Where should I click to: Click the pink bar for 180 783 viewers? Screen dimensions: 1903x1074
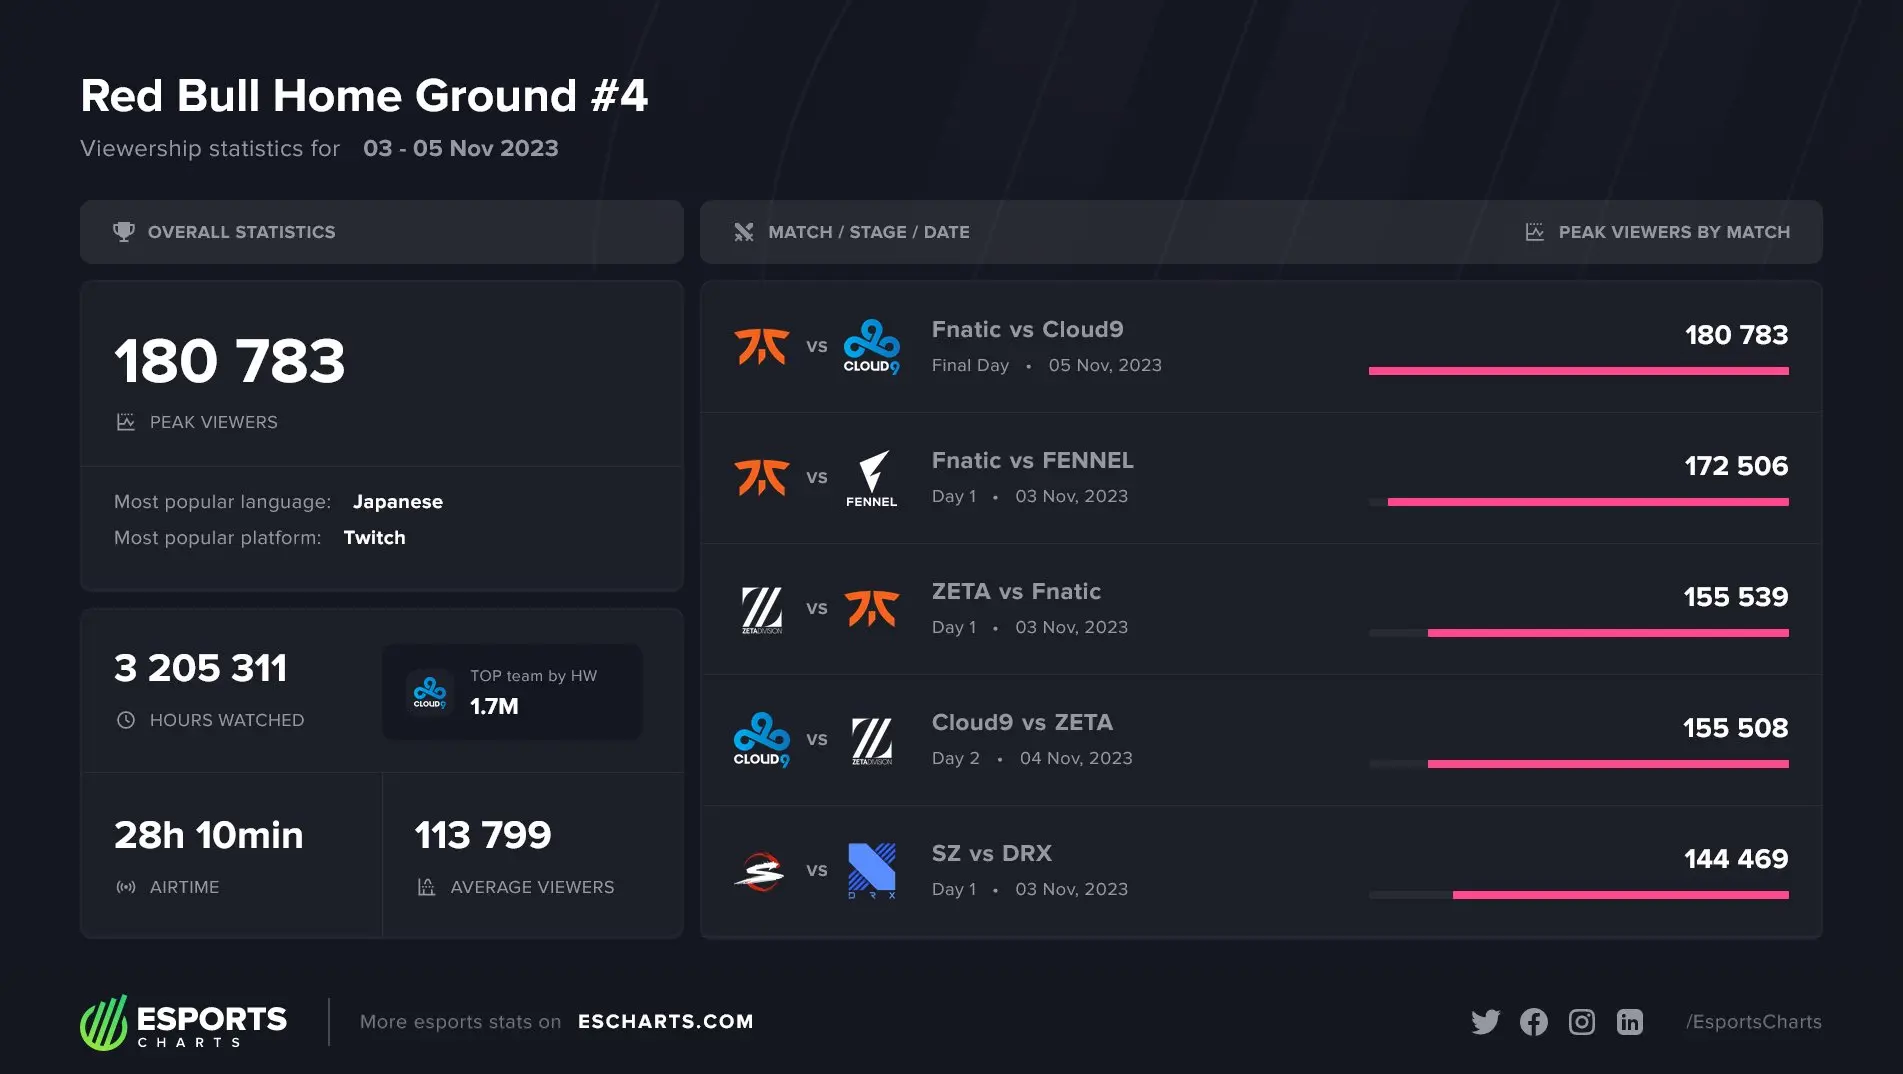(x=1579, y=371)
